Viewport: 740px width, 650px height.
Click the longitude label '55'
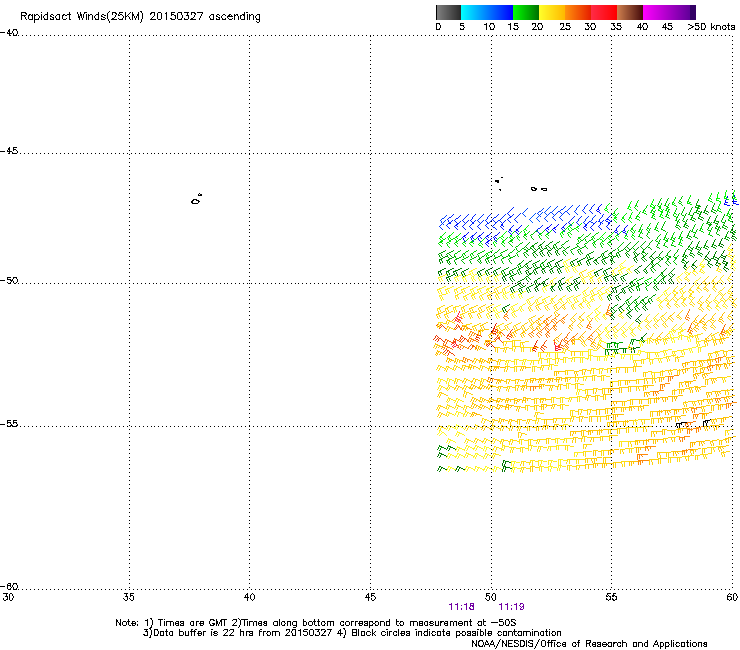pyautogui.click(x=611, y=597)
